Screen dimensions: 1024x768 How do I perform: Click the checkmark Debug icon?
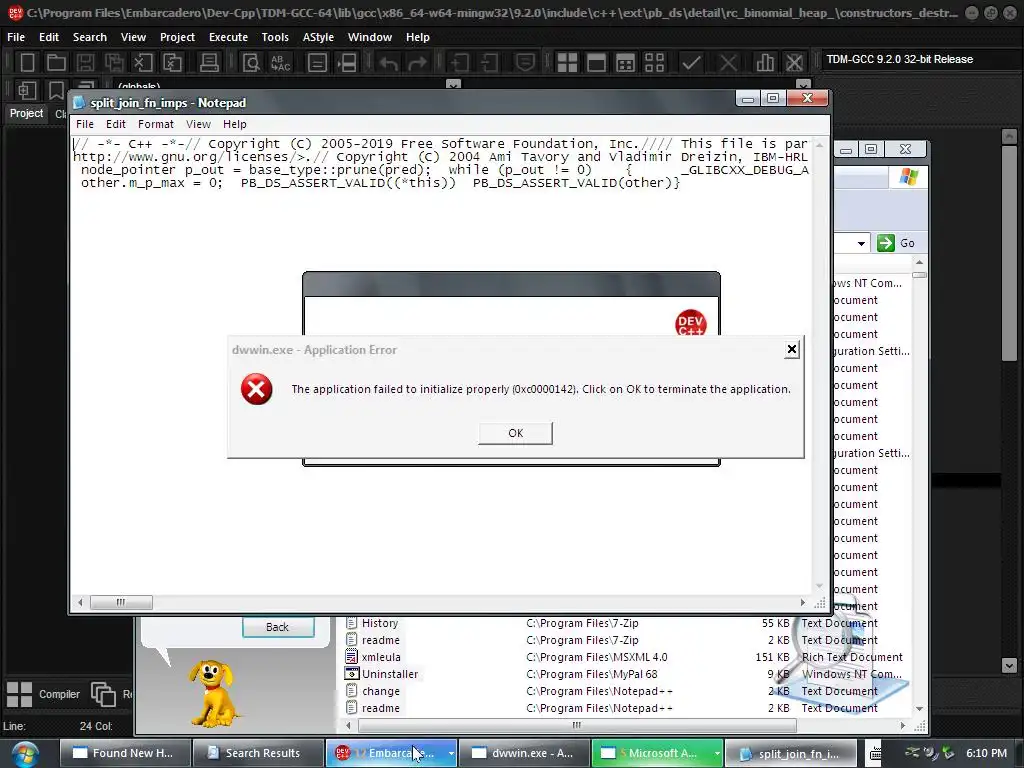click(x=691, y=63)
